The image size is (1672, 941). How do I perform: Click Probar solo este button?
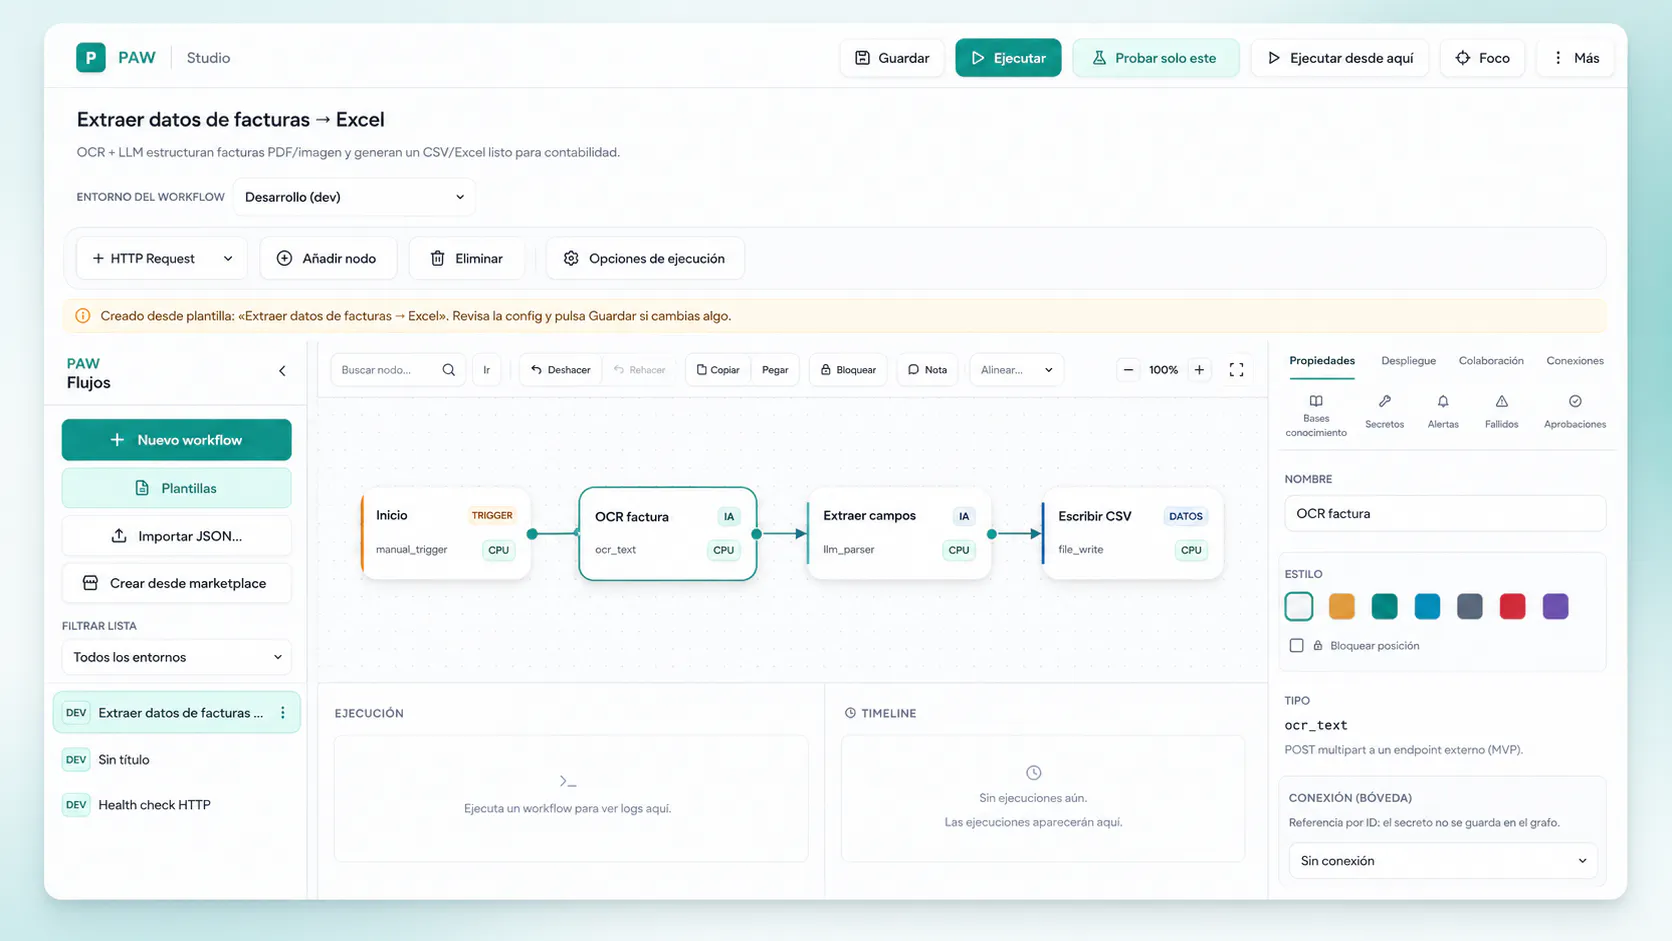[1156, 58]
